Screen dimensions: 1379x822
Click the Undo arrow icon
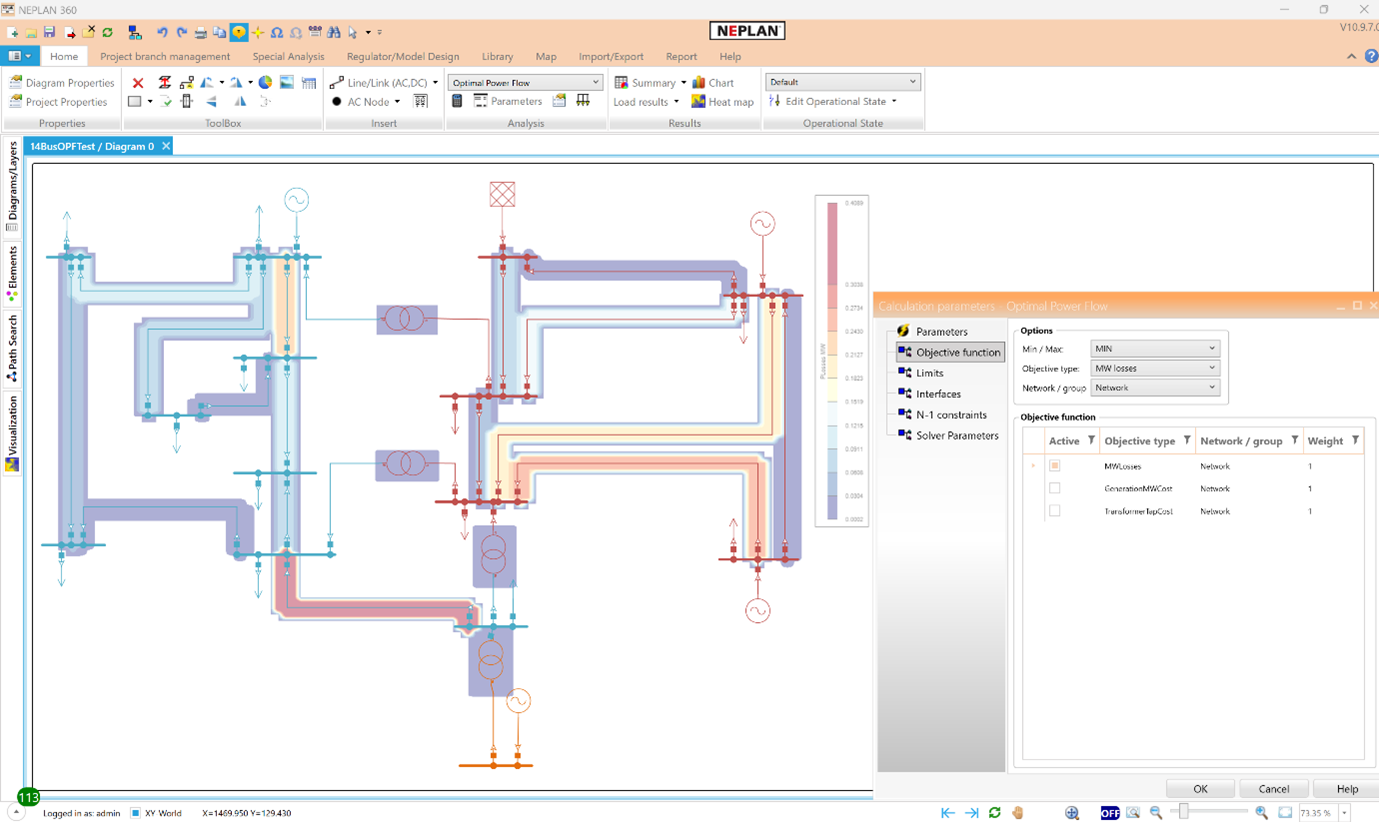coord(162,32)
